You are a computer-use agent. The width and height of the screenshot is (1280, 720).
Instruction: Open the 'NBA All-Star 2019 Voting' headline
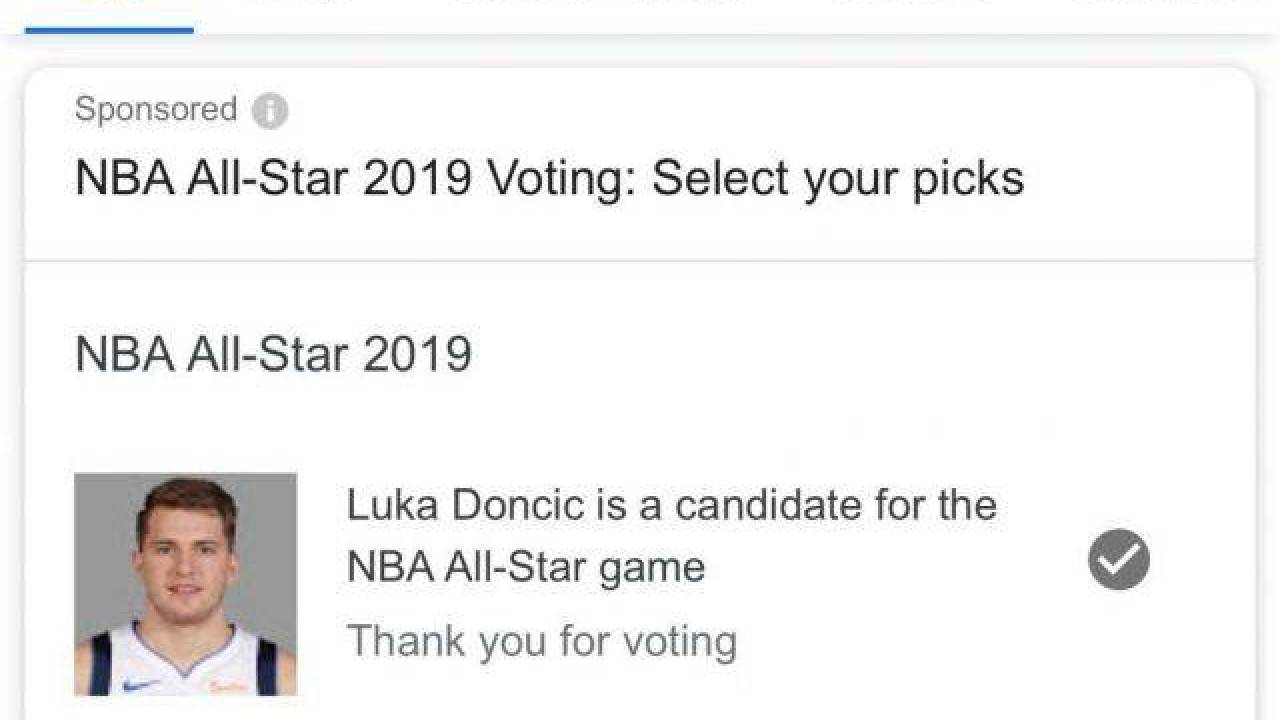point(549,179)
